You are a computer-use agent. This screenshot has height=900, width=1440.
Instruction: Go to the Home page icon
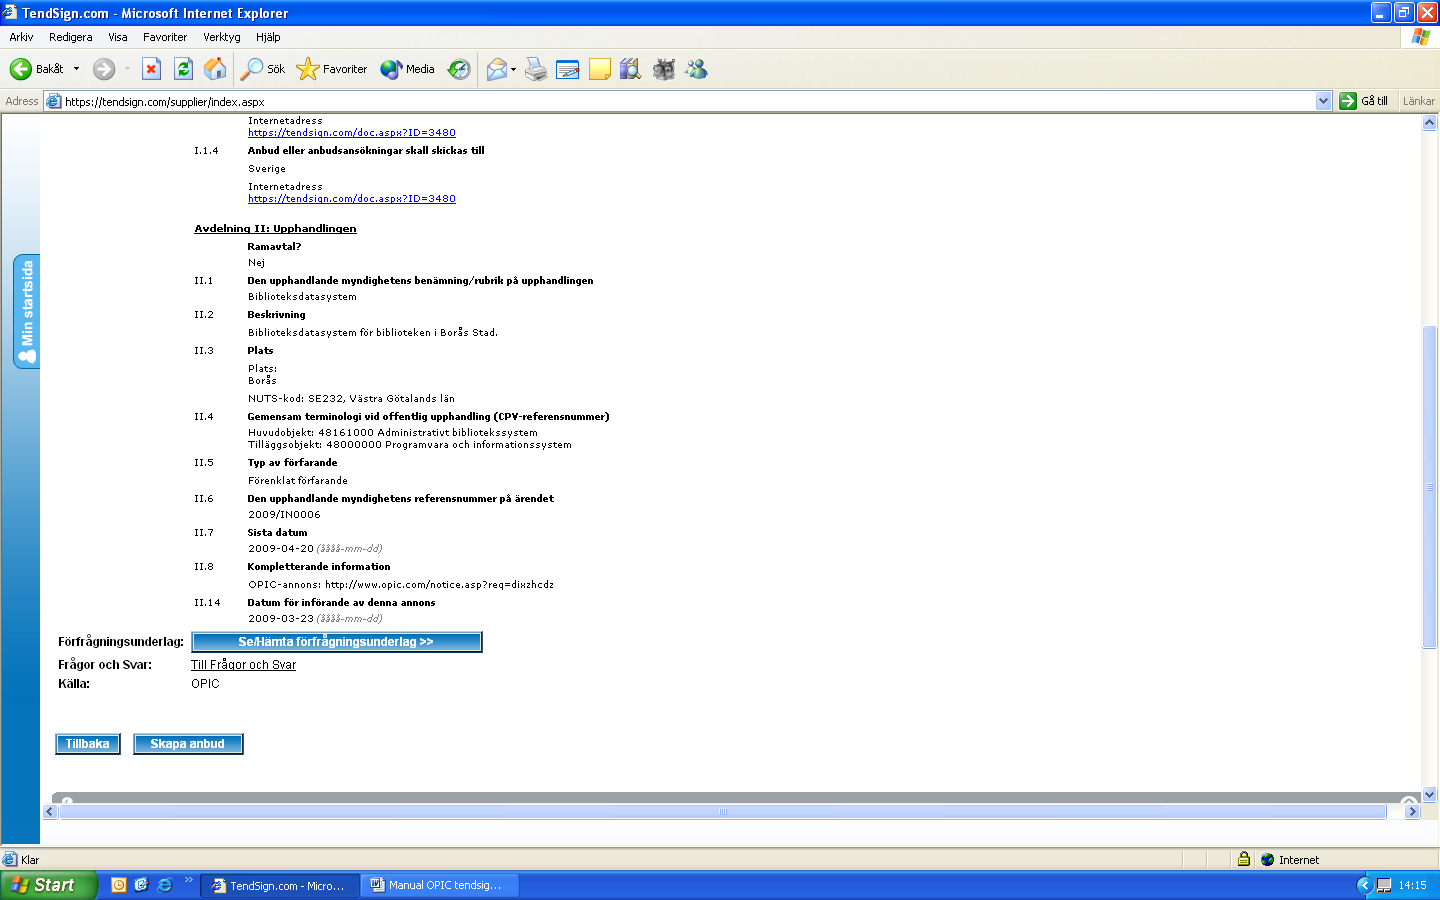point(215,69)
